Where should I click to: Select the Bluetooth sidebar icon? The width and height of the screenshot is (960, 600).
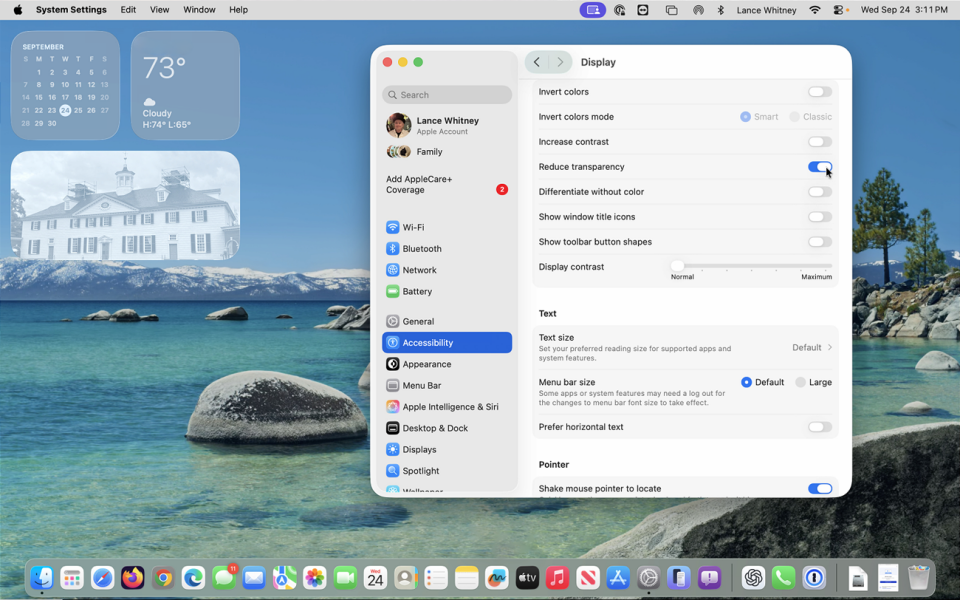(x=393, y=249)
